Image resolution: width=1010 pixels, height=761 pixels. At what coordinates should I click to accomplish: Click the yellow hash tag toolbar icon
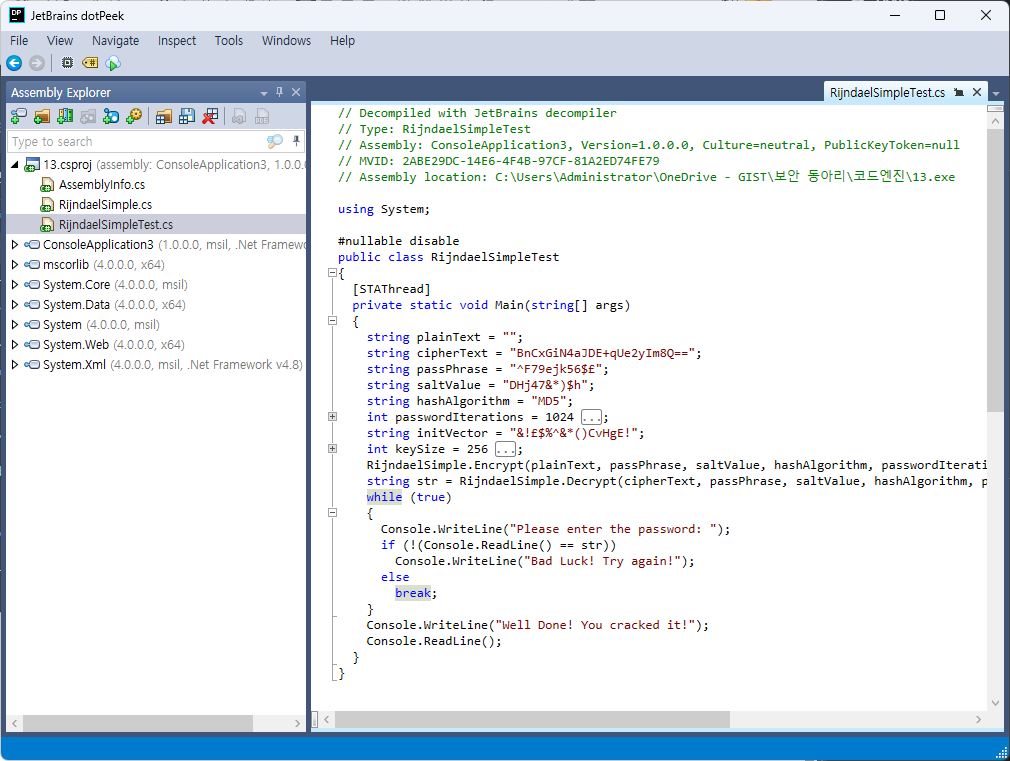point(90,63)
